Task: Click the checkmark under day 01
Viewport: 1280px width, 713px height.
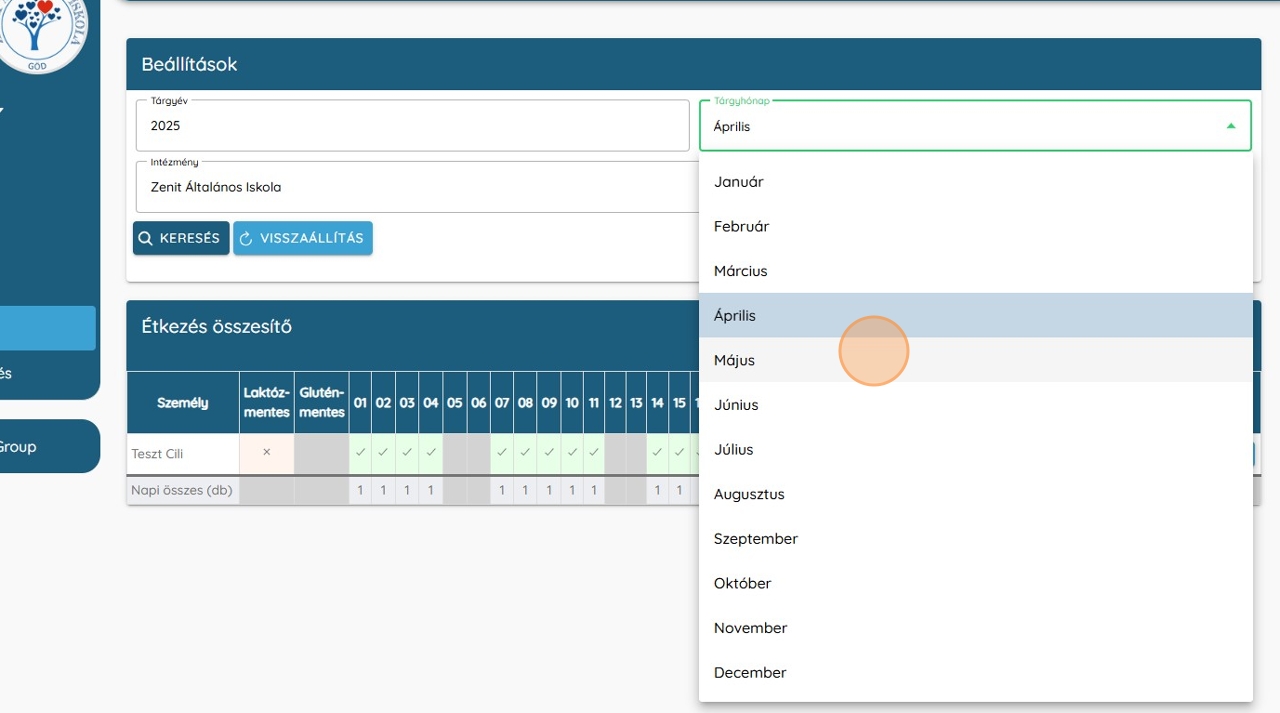Action: [360, 452]
